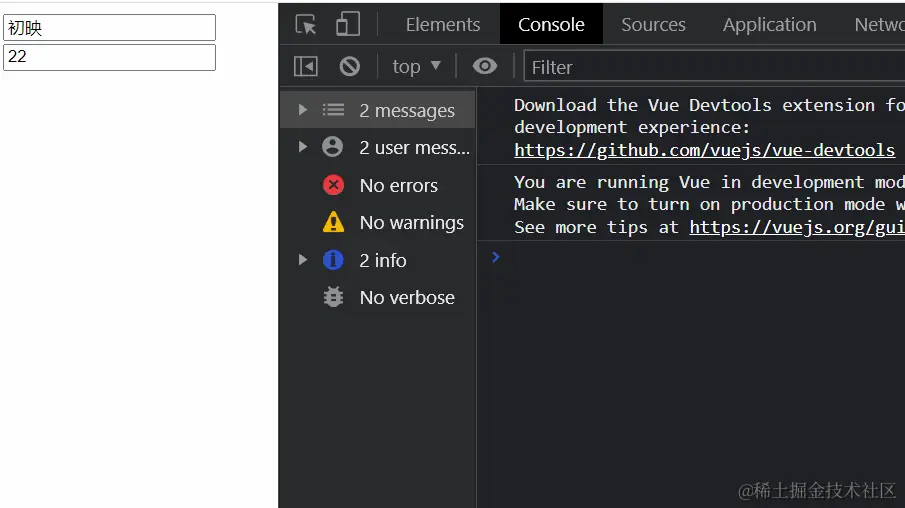
Task: Expand the 2 info group arrow
Action: [302, 260]
